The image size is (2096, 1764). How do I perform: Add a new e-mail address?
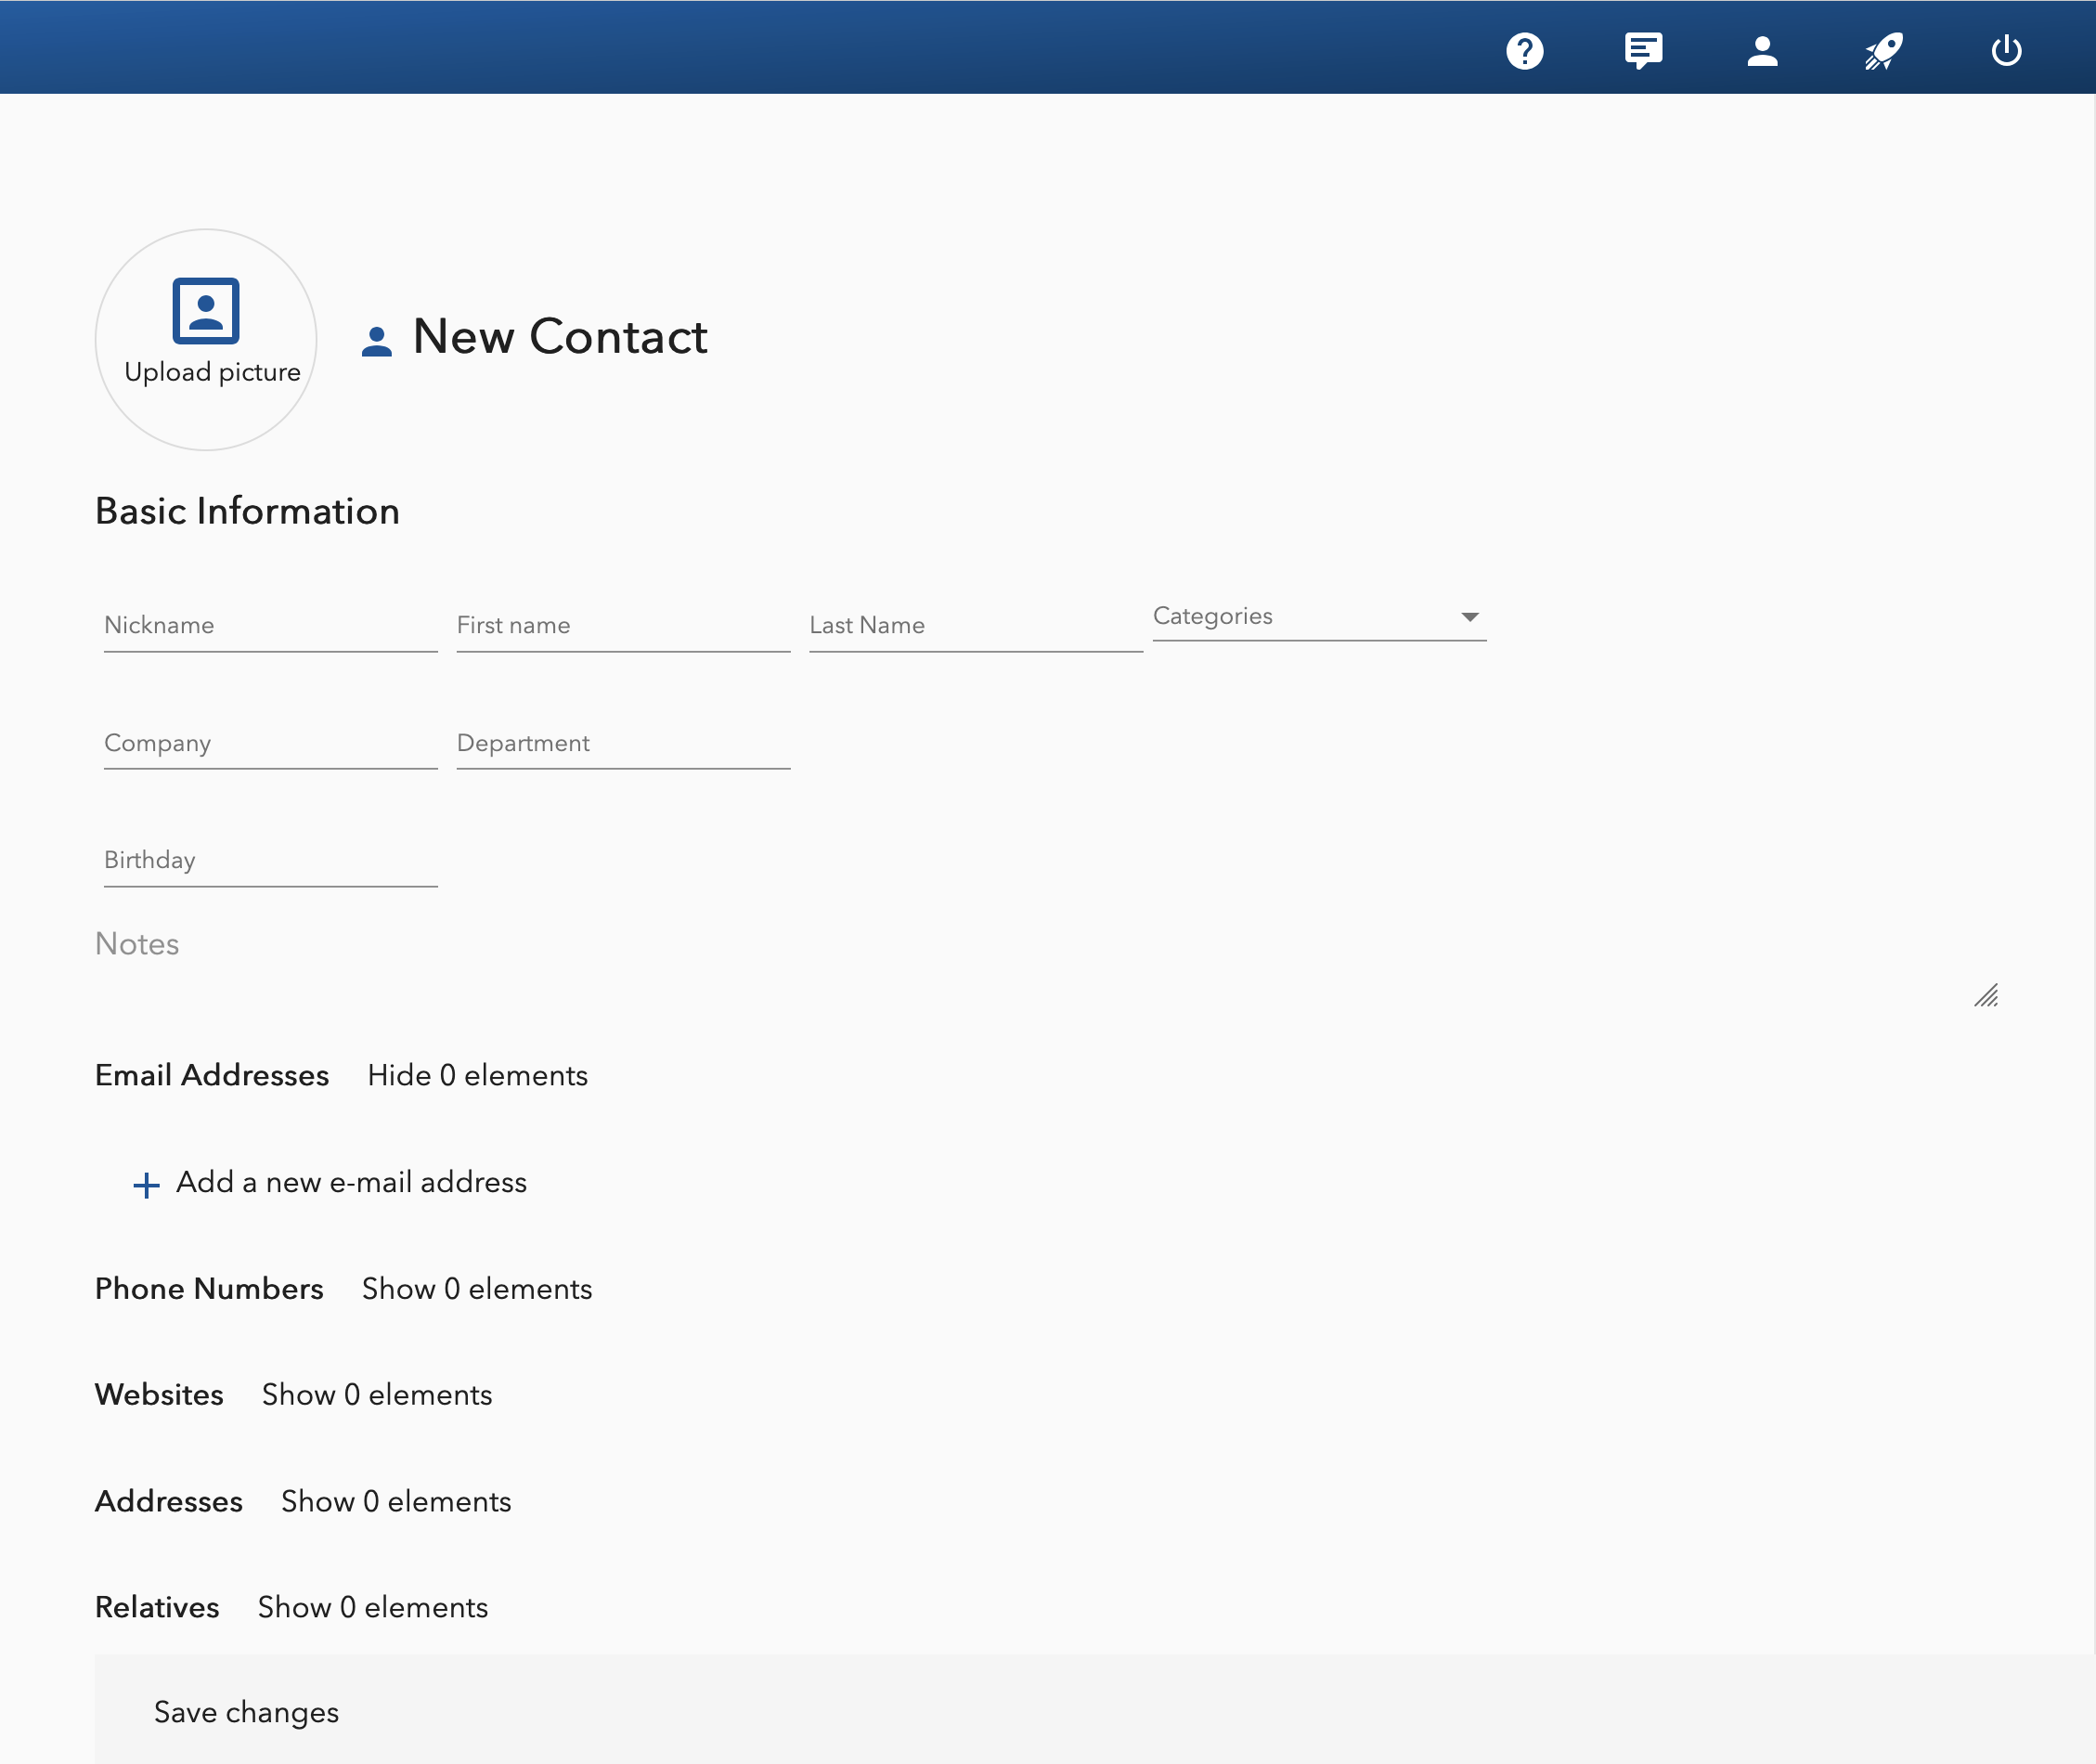click(351, 1183)
